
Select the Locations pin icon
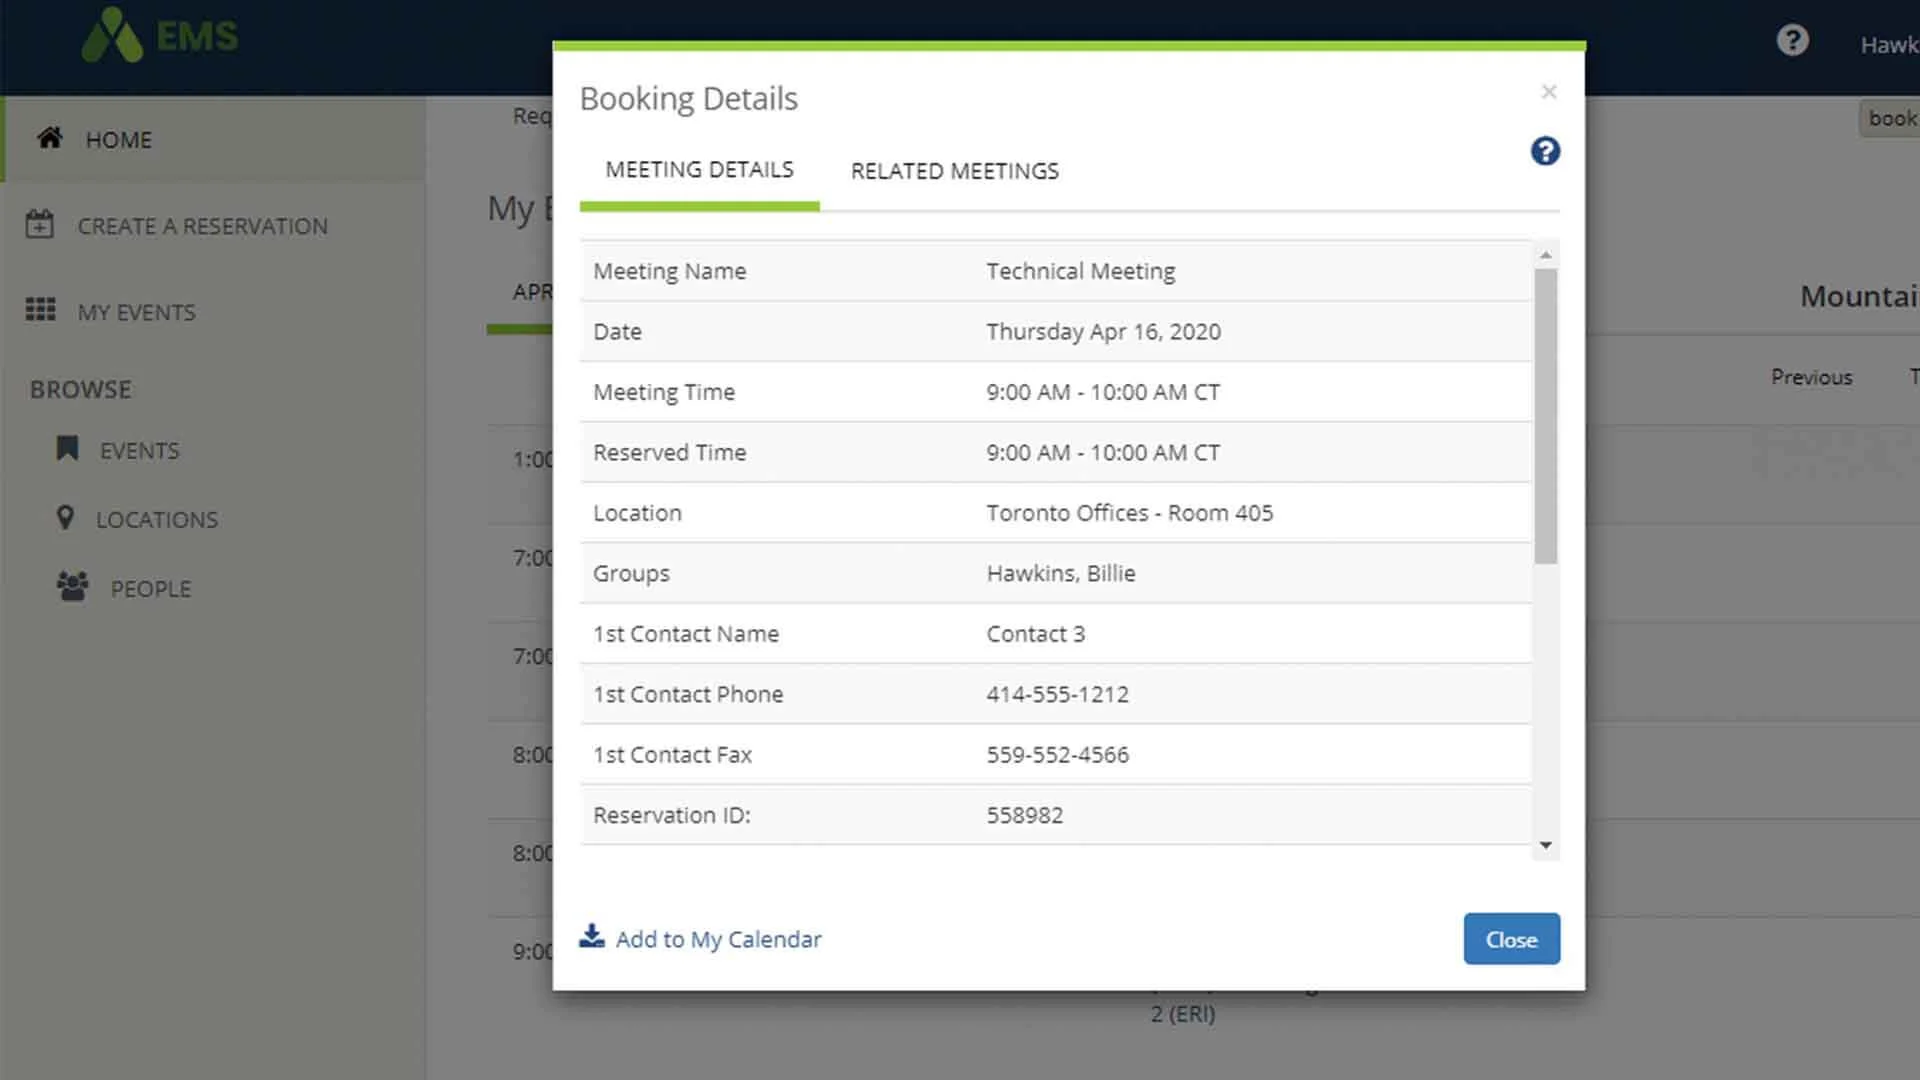click(65, 518)
